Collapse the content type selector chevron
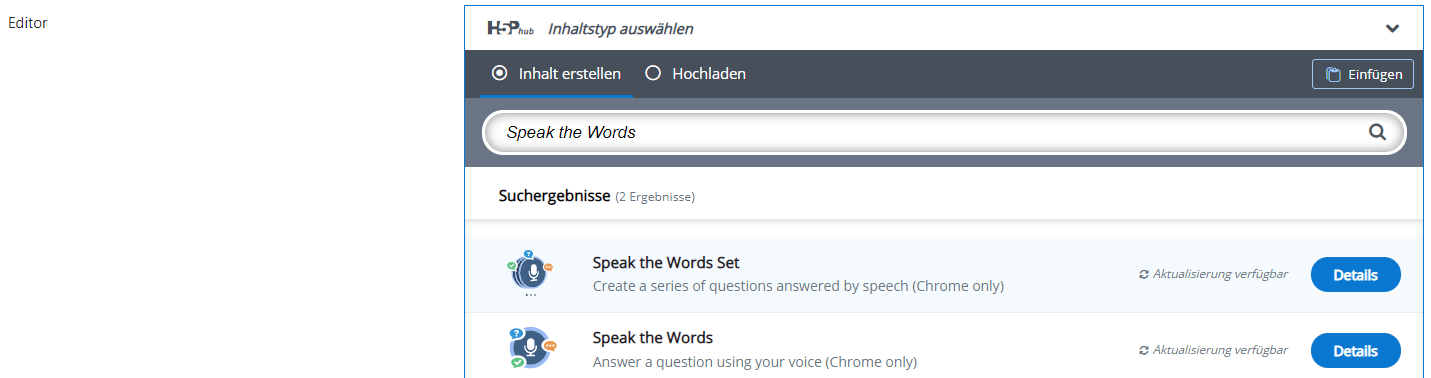1431x378 pixels. pyautogui.click(x=1392, y=29)
